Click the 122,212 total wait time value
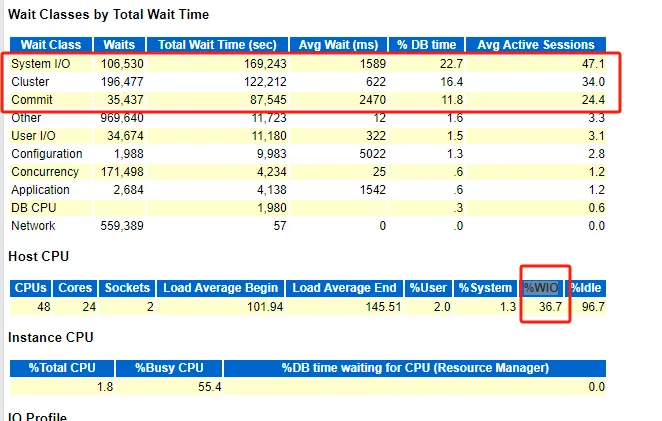662x421 pixels. coord(265,81)
